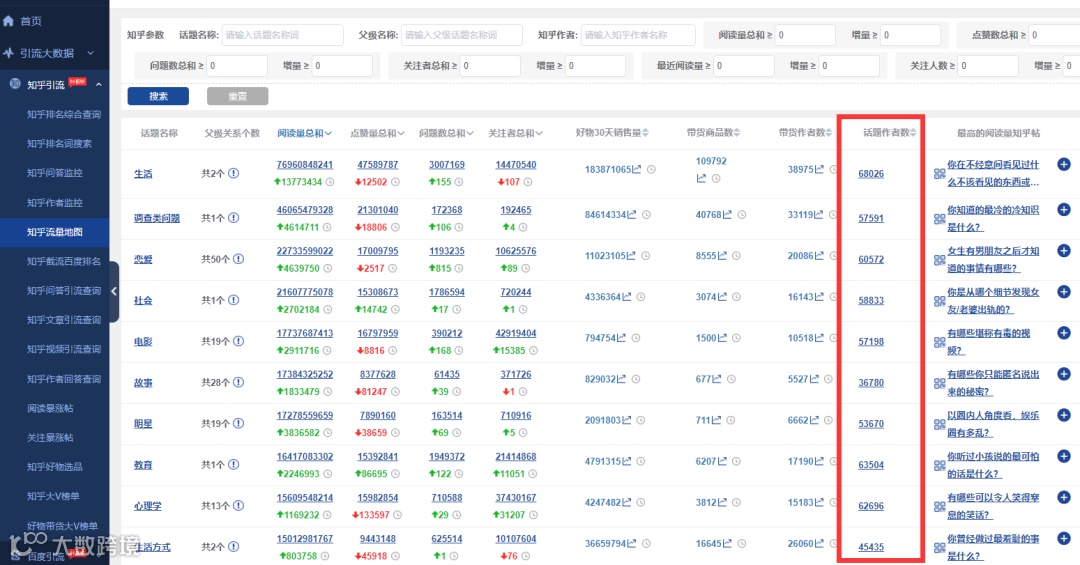1080x565 pixels.
Task: Click clock icon beside decrement 12502
Action: 395,182
